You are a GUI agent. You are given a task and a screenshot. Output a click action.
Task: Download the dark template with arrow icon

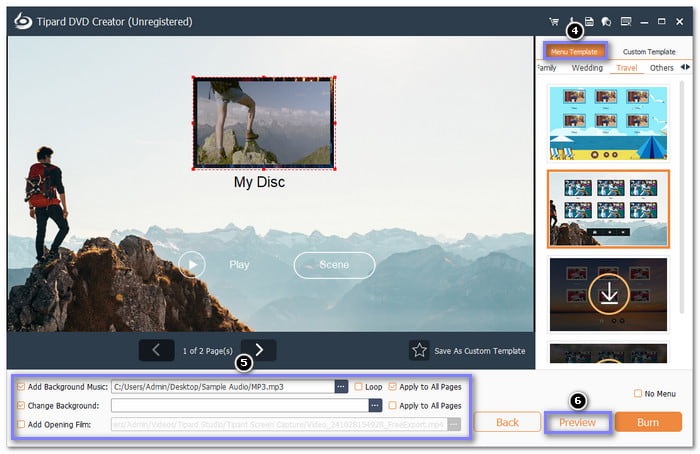(x=607, y=294)
